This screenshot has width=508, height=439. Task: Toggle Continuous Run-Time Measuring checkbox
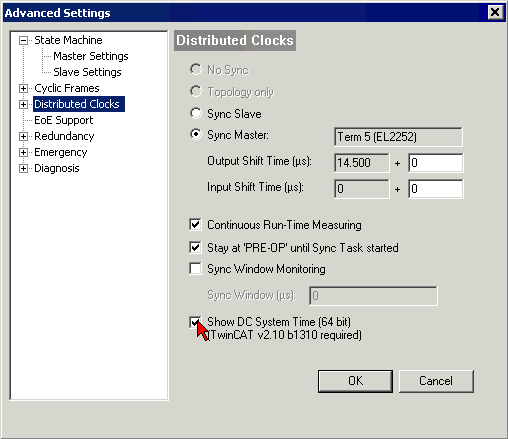point(195,224)
